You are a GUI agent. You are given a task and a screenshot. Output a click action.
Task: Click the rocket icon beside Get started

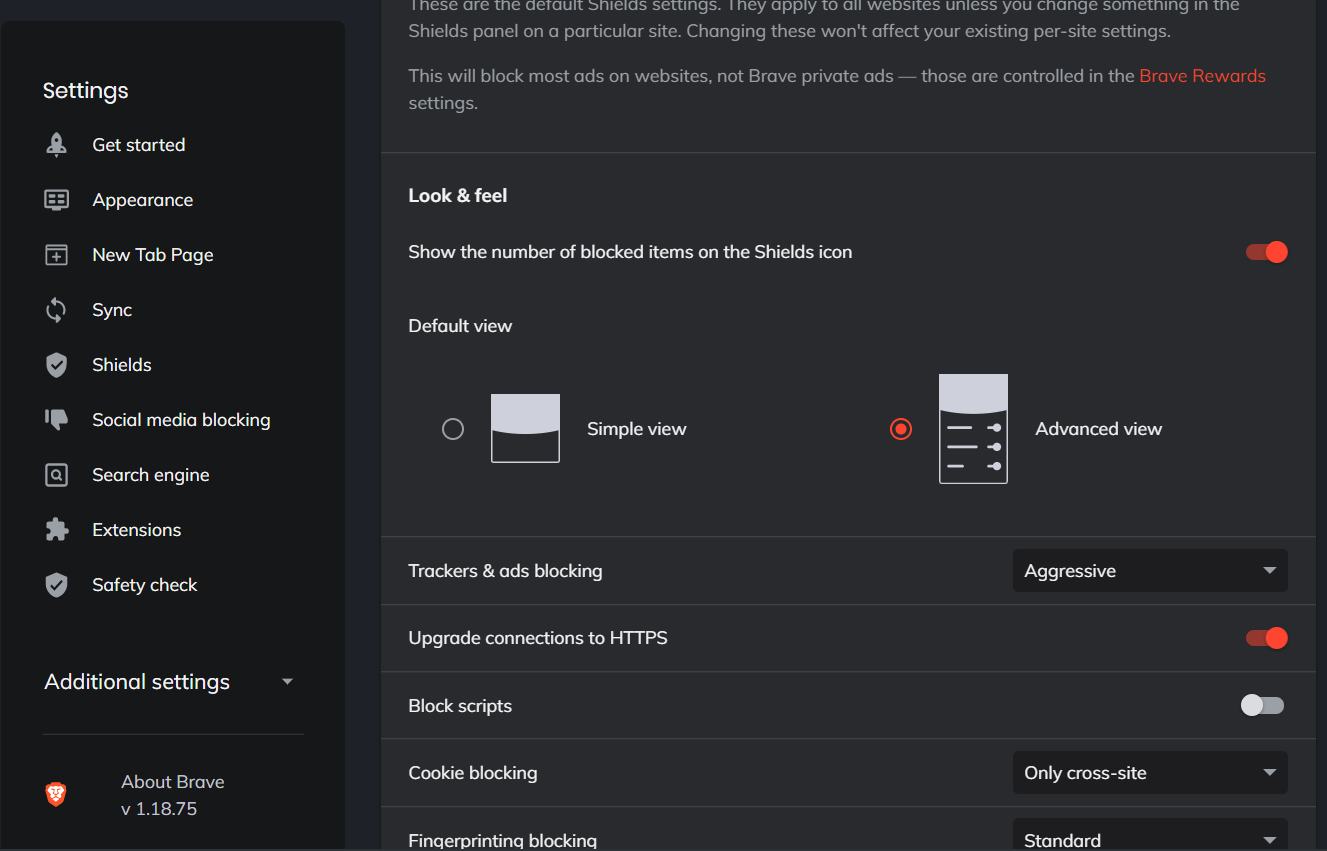coord(57,145)
